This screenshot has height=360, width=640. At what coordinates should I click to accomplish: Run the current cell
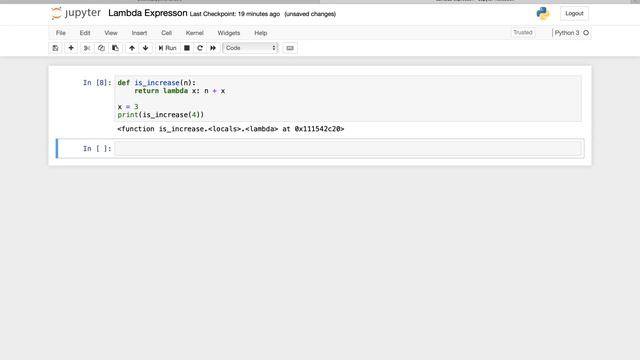167,48
